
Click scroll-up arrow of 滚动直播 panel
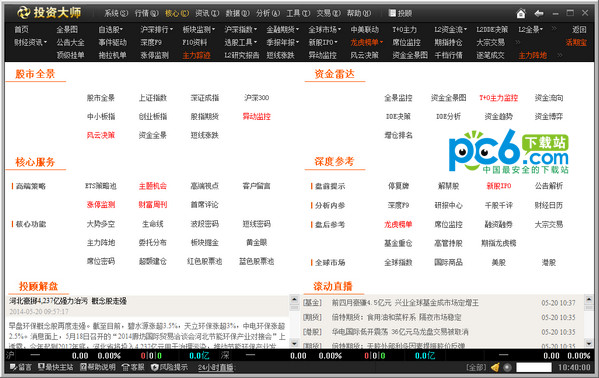click(588, 299)
